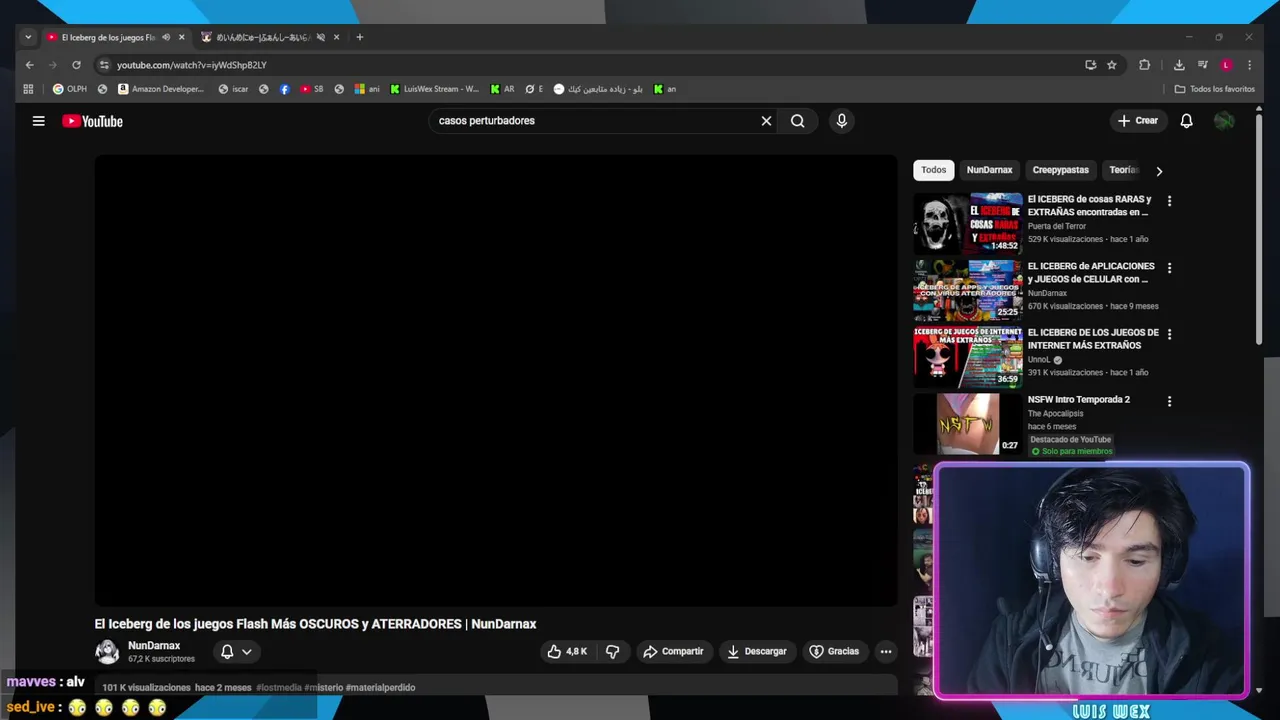1280x720 pixels.
Task: Click the Gracias button
Action: point(834,651)
